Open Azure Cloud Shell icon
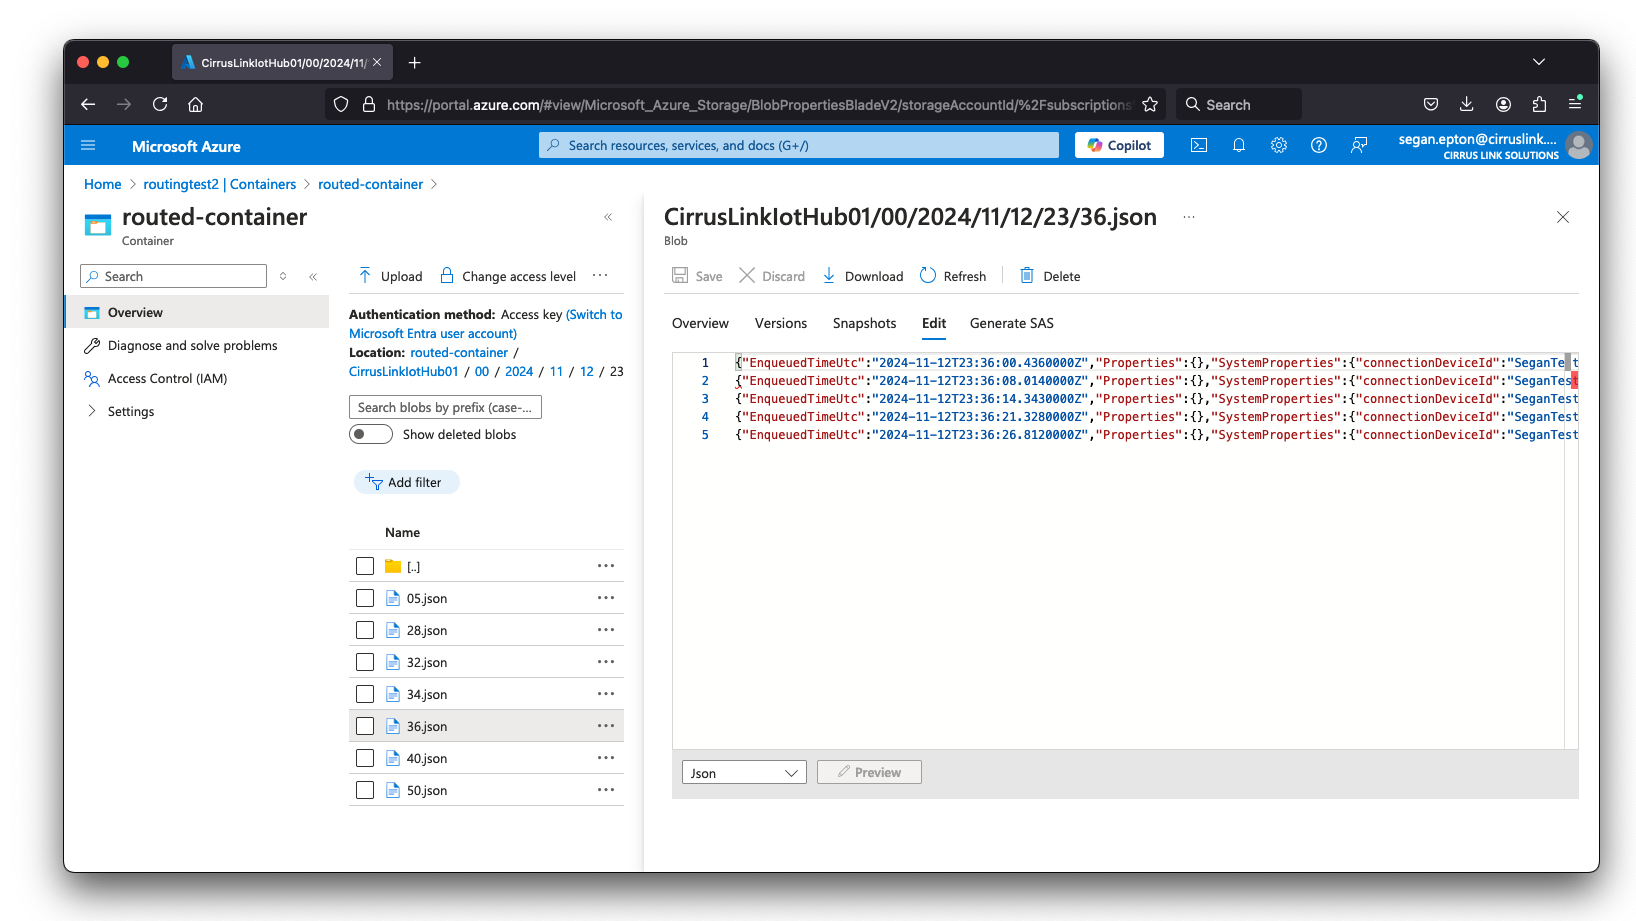Image resolution: width=1636 pixels, height=921 pixels. click(1199, 146)
